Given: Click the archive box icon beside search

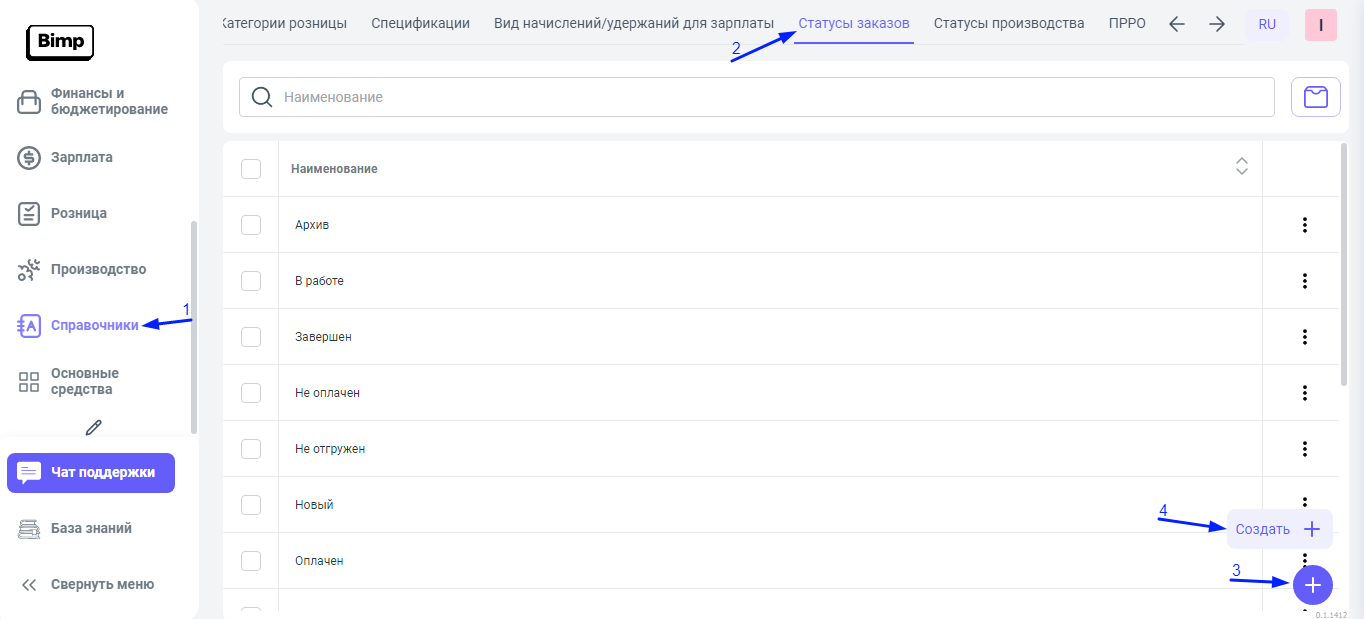Looking at the screenshot, I should tap(1316, 97).
